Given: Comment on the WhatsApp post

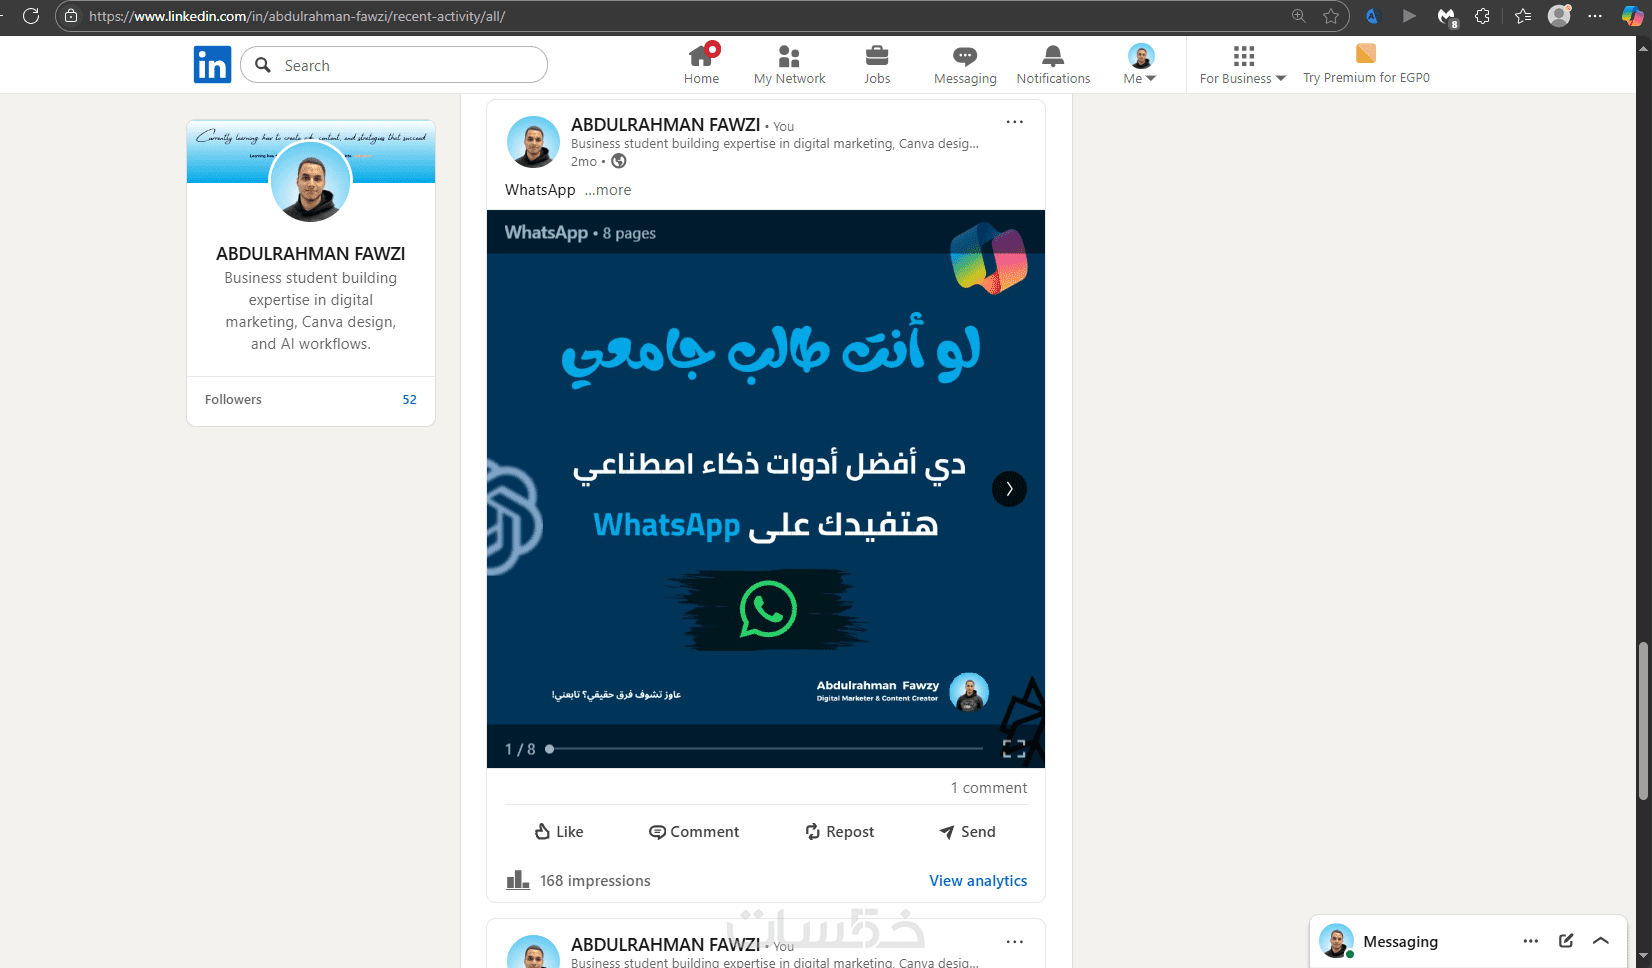Looking at the screenshot, I should click(694, 832).
